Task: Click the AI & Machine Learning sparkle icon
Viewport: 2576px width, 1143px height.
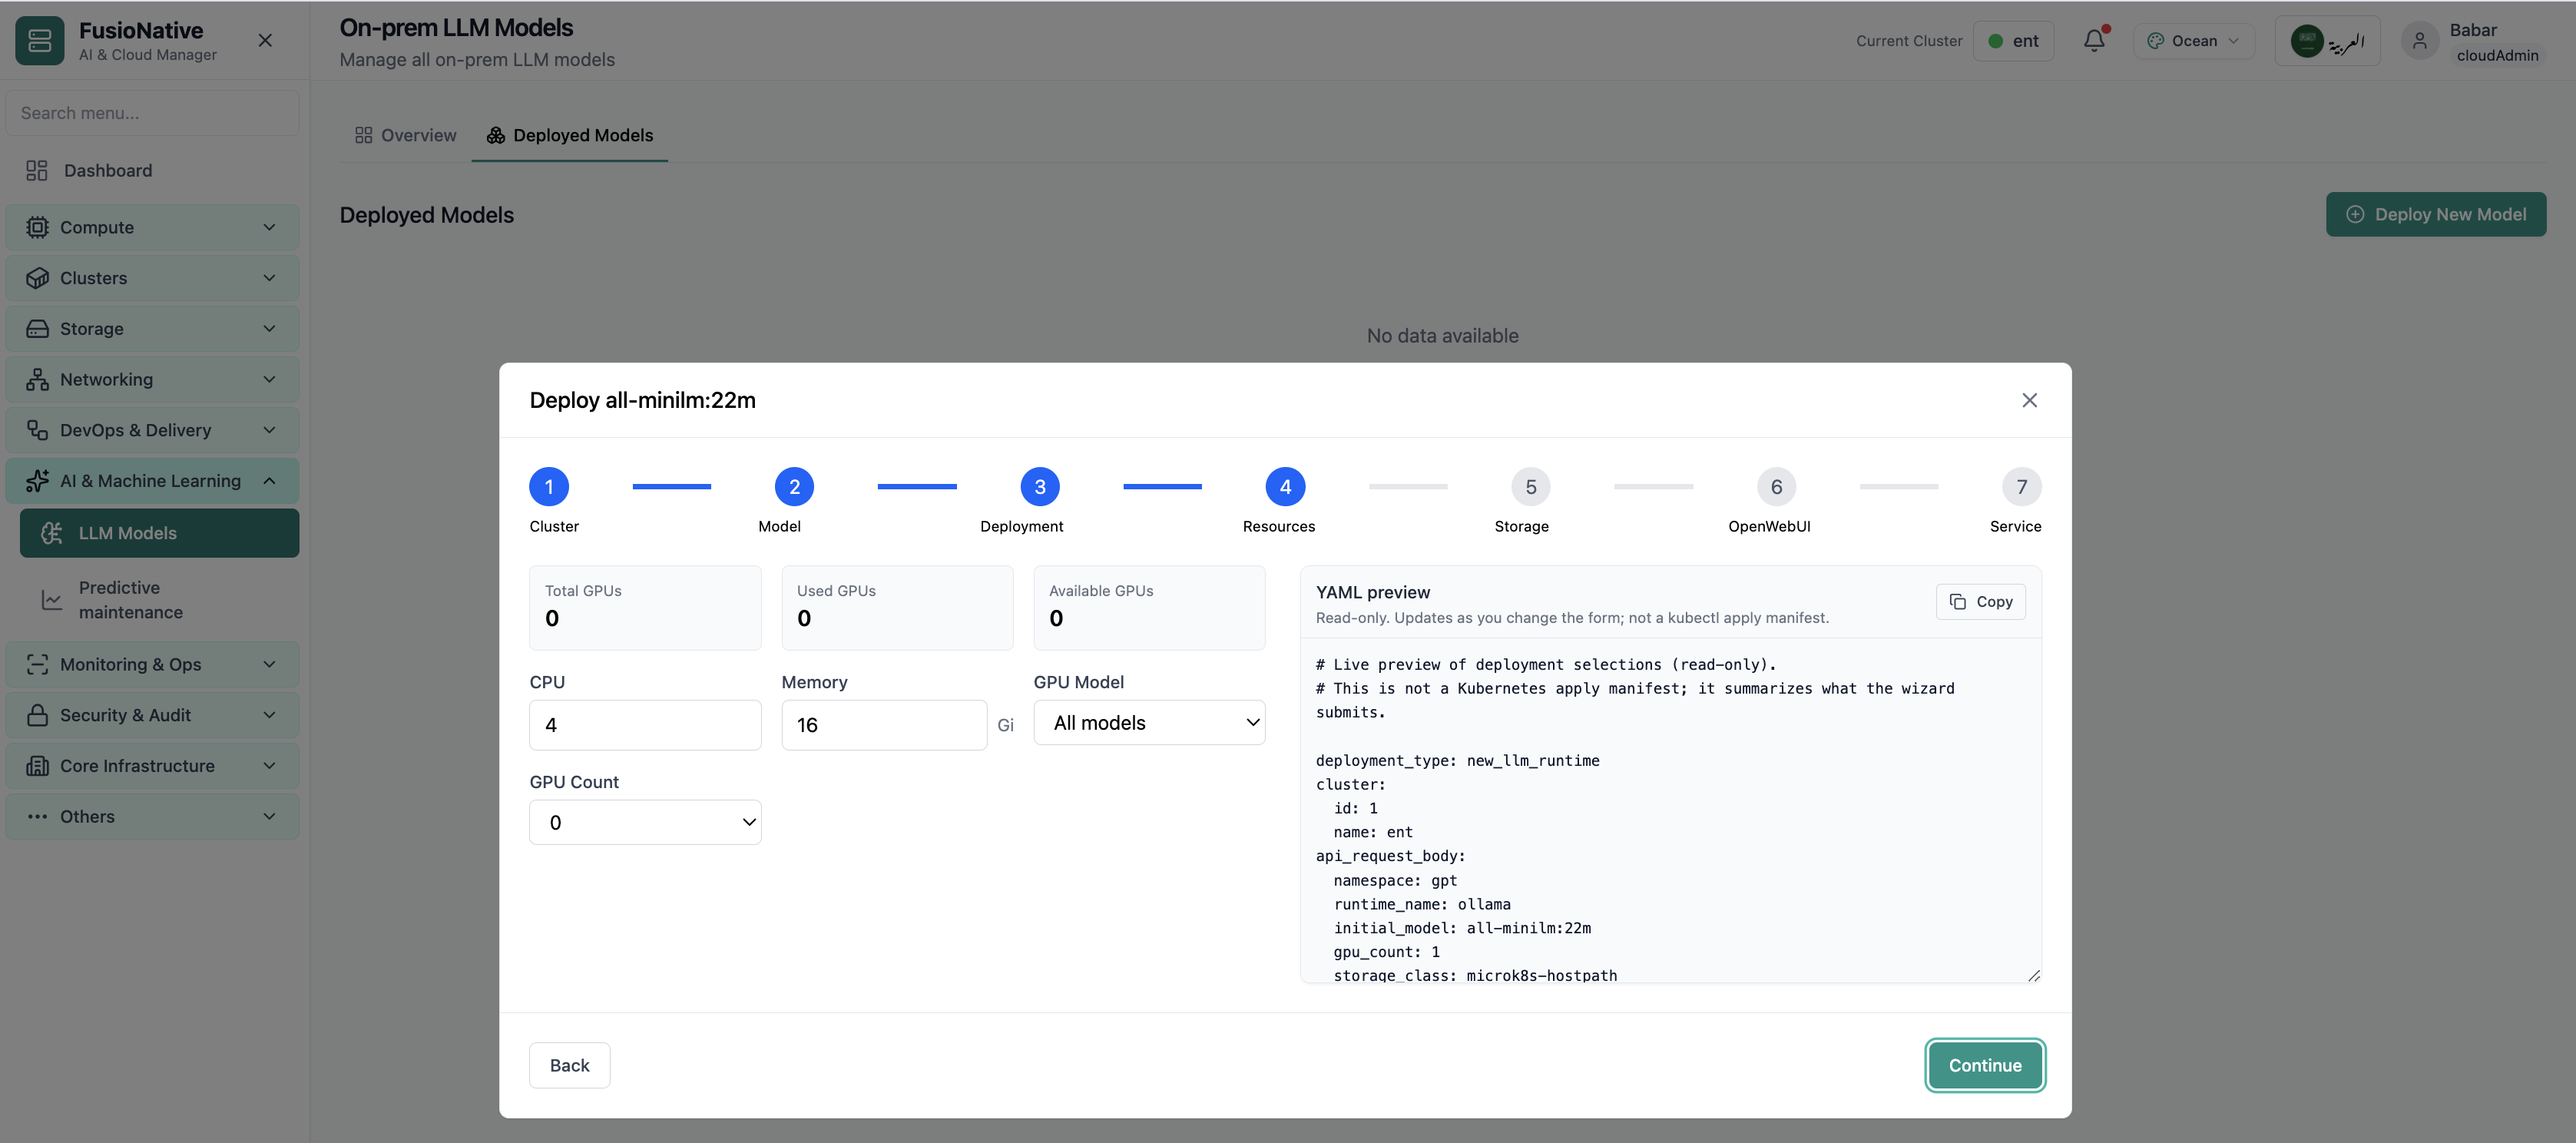Action: tap(37, 481)
